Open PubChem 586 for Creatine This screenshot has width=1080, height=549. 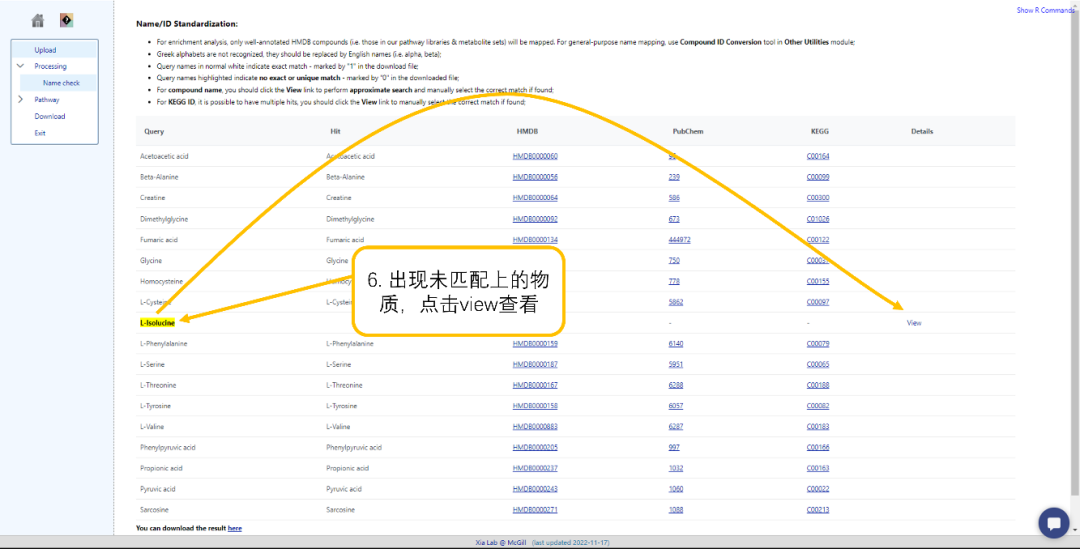click(x=674, y=198)
